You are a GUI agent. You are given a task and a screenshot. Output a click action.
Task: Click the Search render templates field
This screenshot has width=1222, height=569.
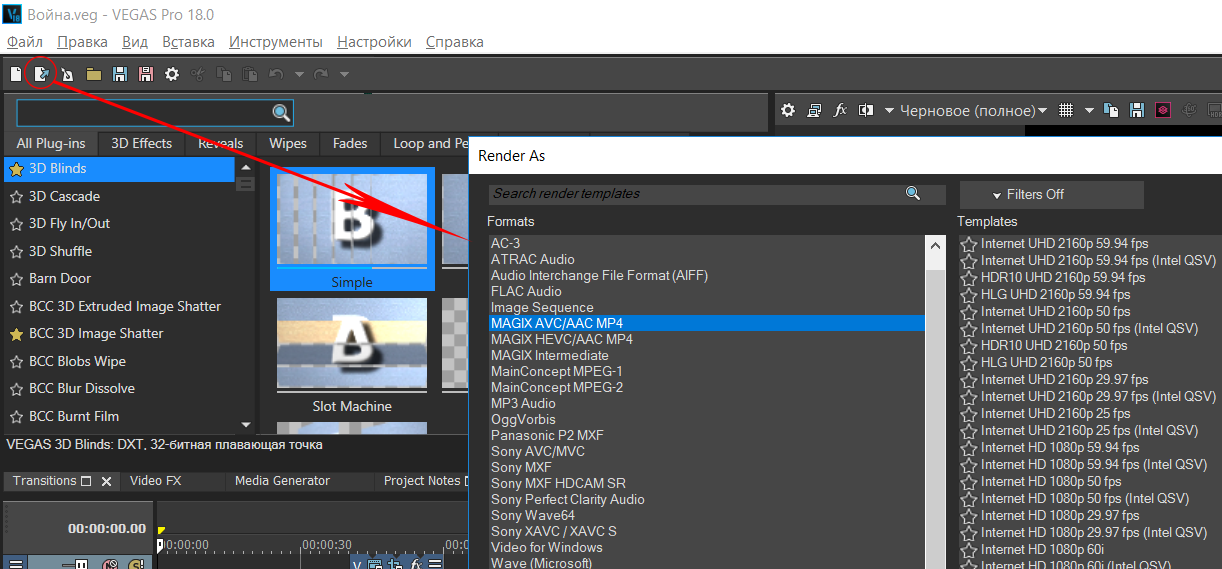click(696, 194)
